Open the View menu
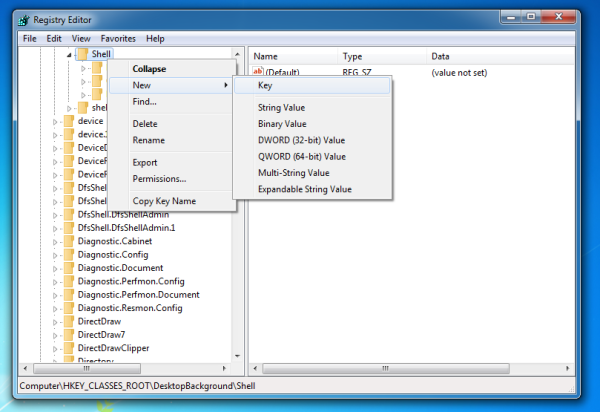The height and width of the screenshot is (412, 600). point(81,39)
